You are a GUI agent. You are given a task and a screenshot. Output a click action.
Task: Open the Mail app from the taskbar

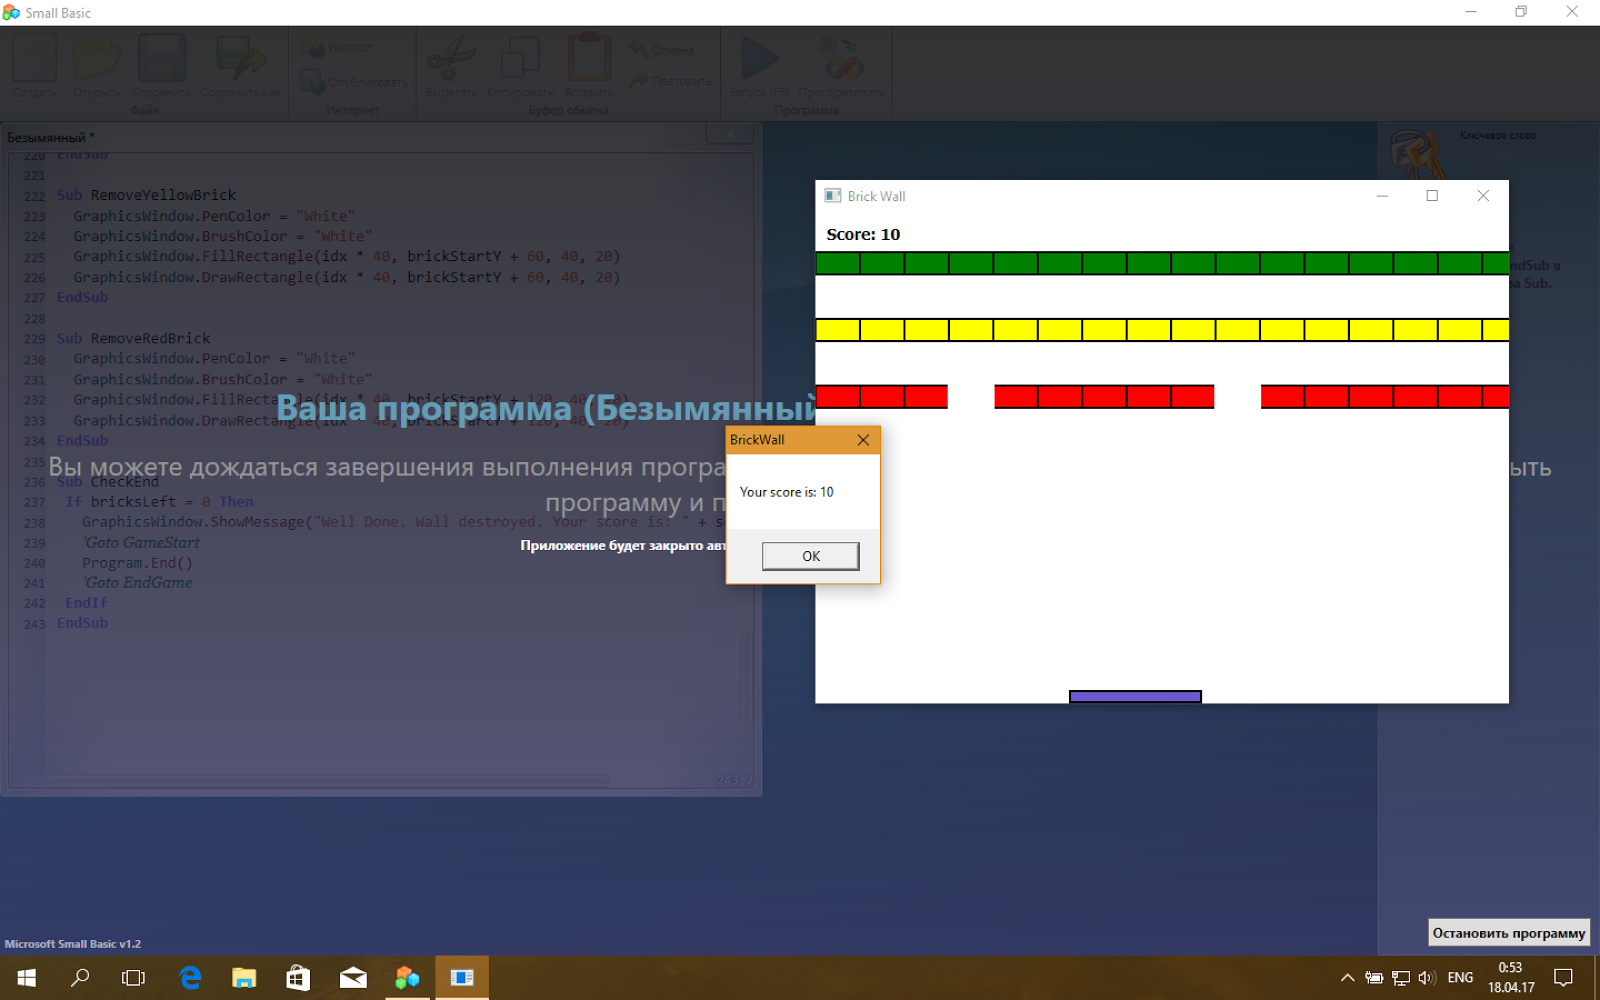353,978
